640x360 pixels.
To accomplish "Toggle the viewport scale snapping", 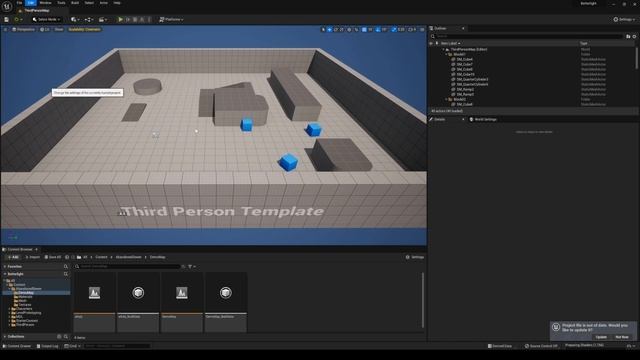I will (x=394, y=29).
